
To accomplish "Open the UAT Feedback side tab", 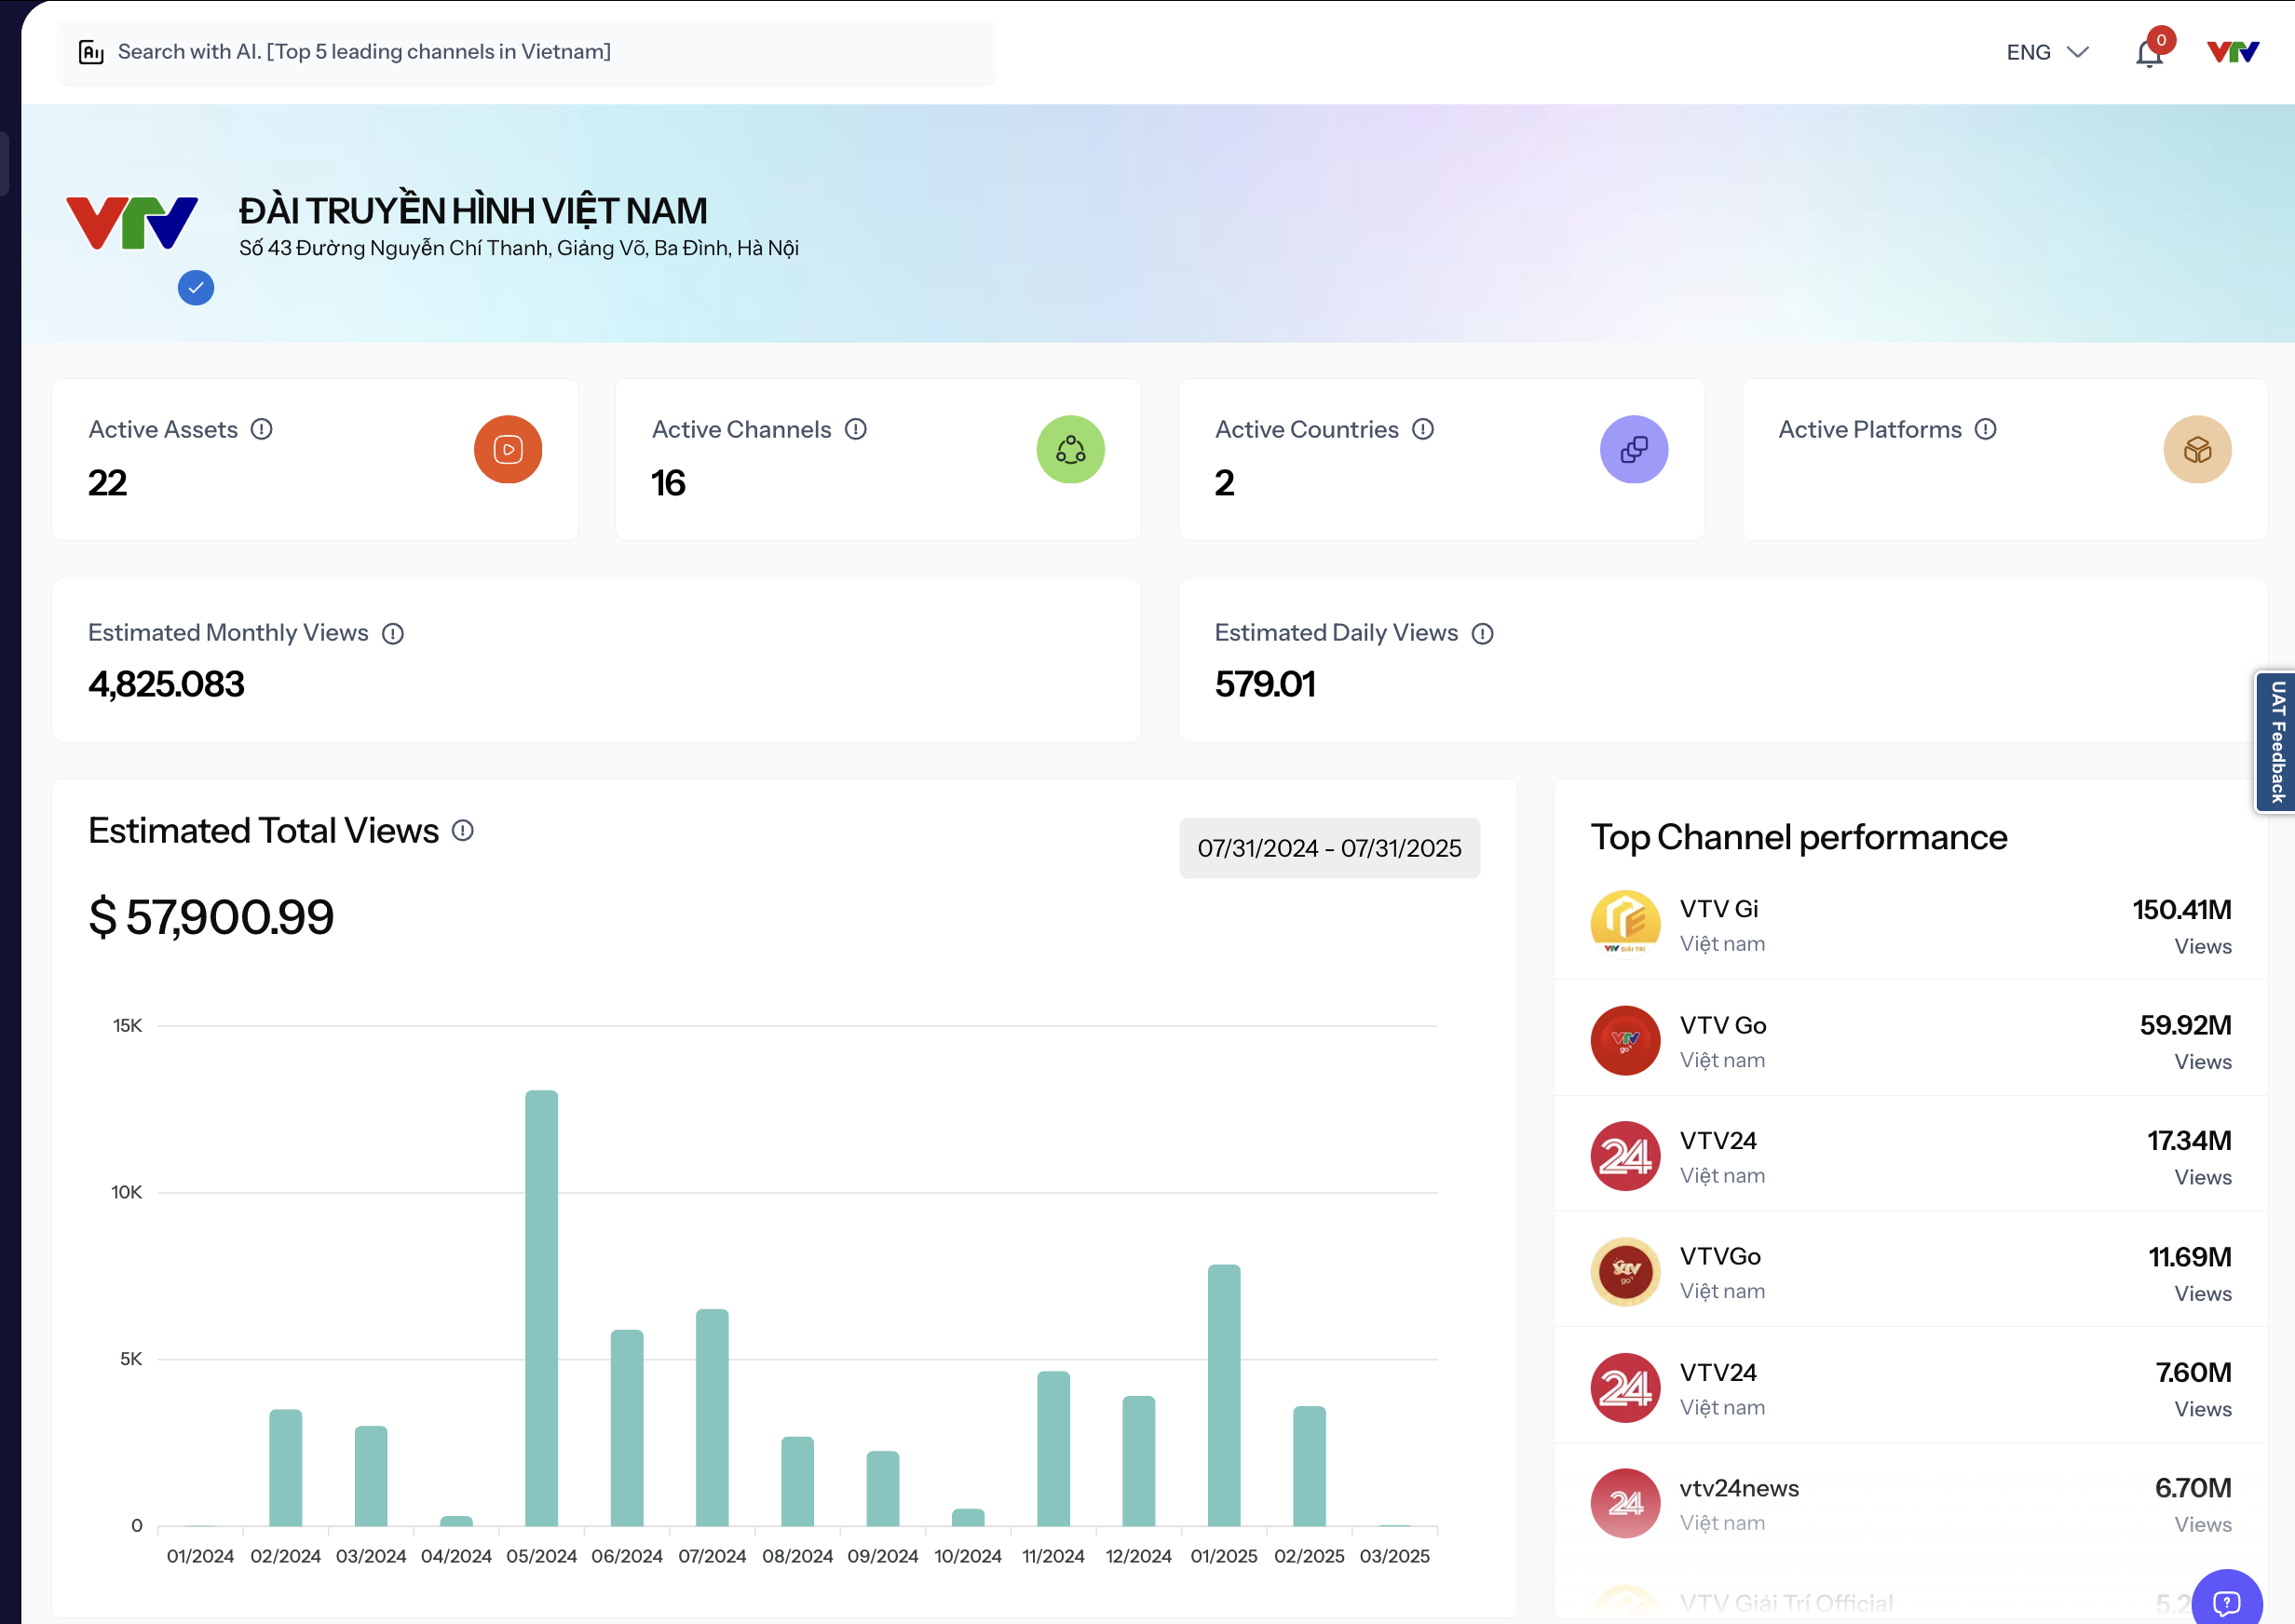I will (2276, 741).
